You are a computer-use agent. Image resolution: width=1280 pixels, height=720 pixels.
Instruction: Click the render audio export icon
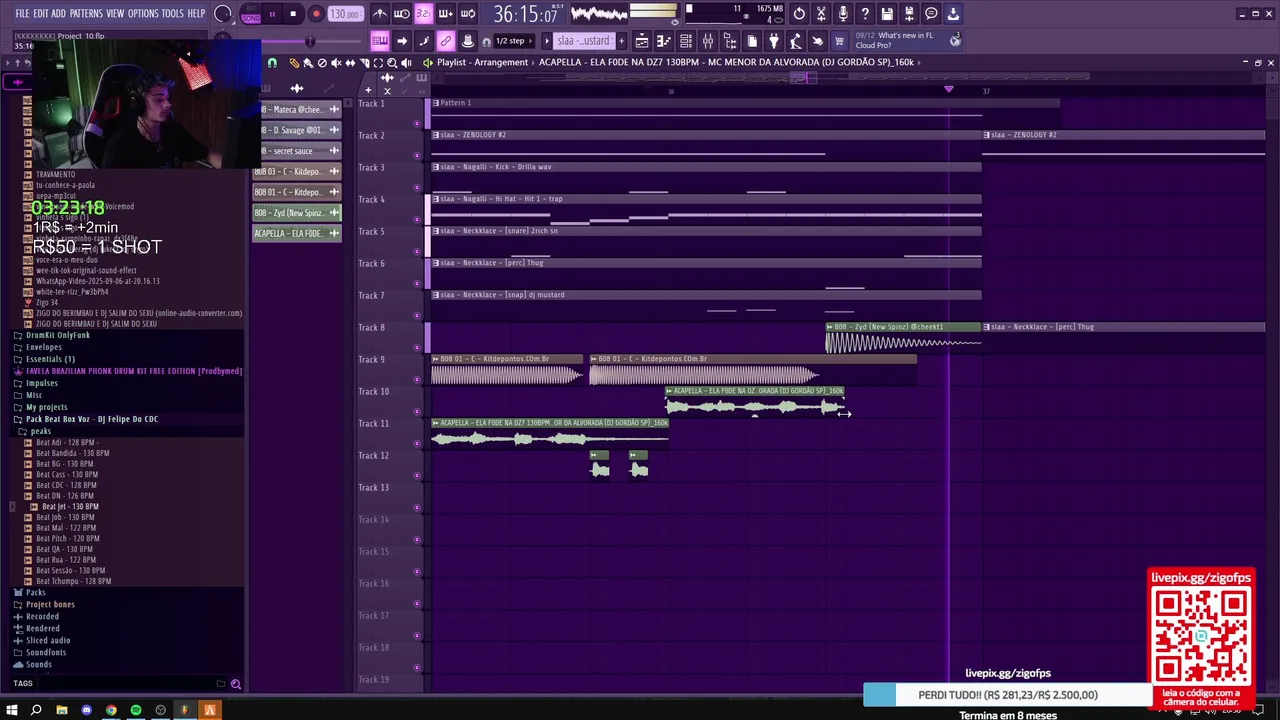click(x=909, y=14)
